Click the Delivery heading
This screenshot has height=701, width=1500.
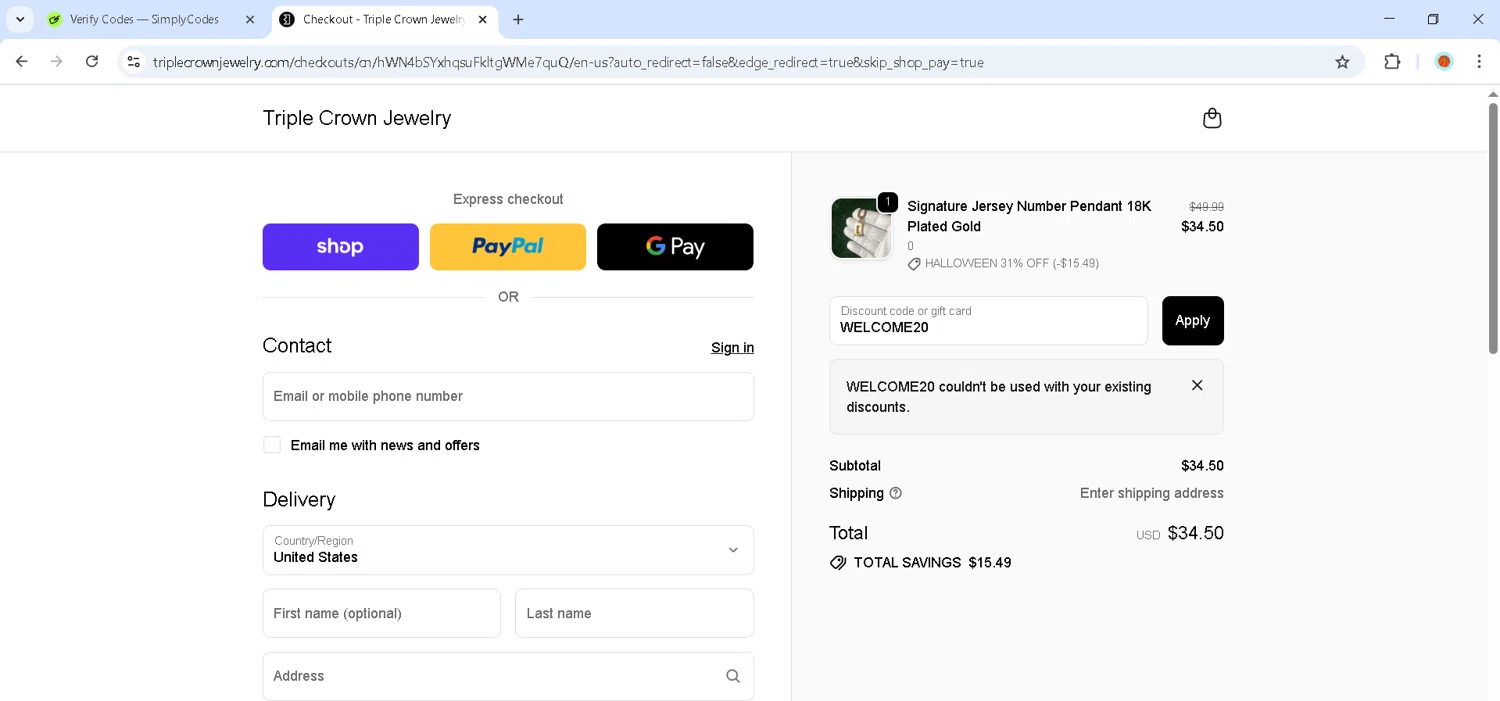click(x=299, y=500)
